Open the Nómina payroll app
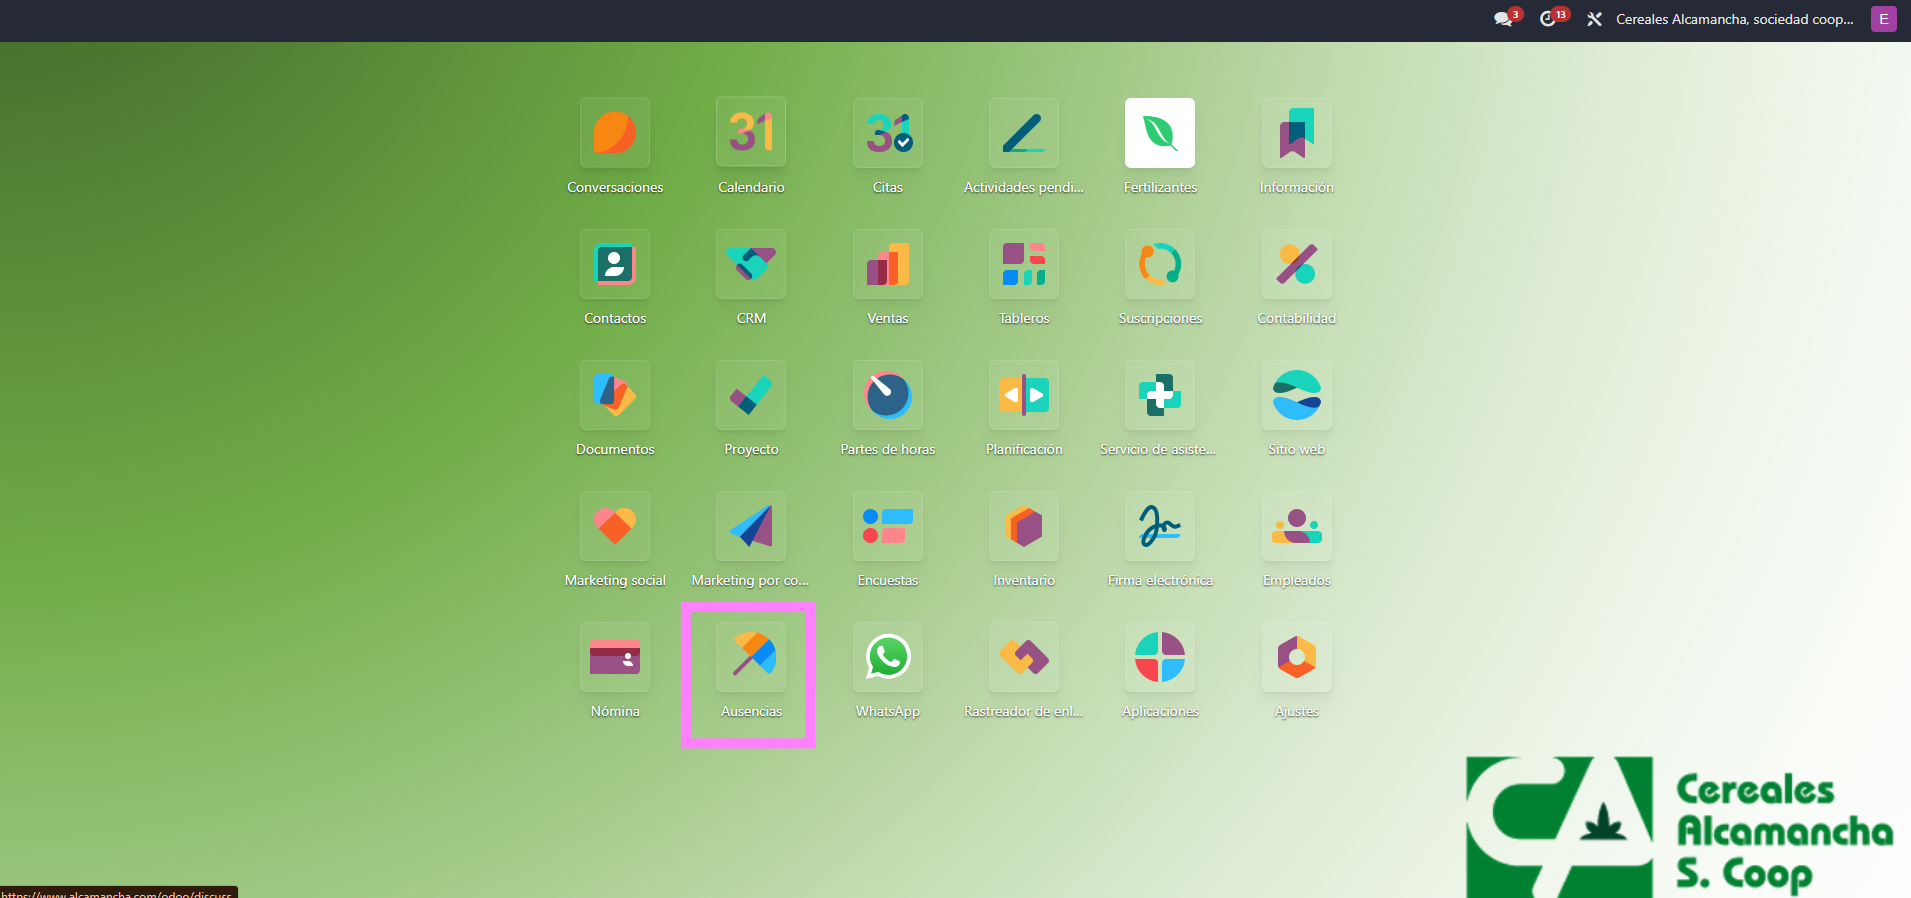The height and width of the screenshot is (898, 1911). click(614, 657)
